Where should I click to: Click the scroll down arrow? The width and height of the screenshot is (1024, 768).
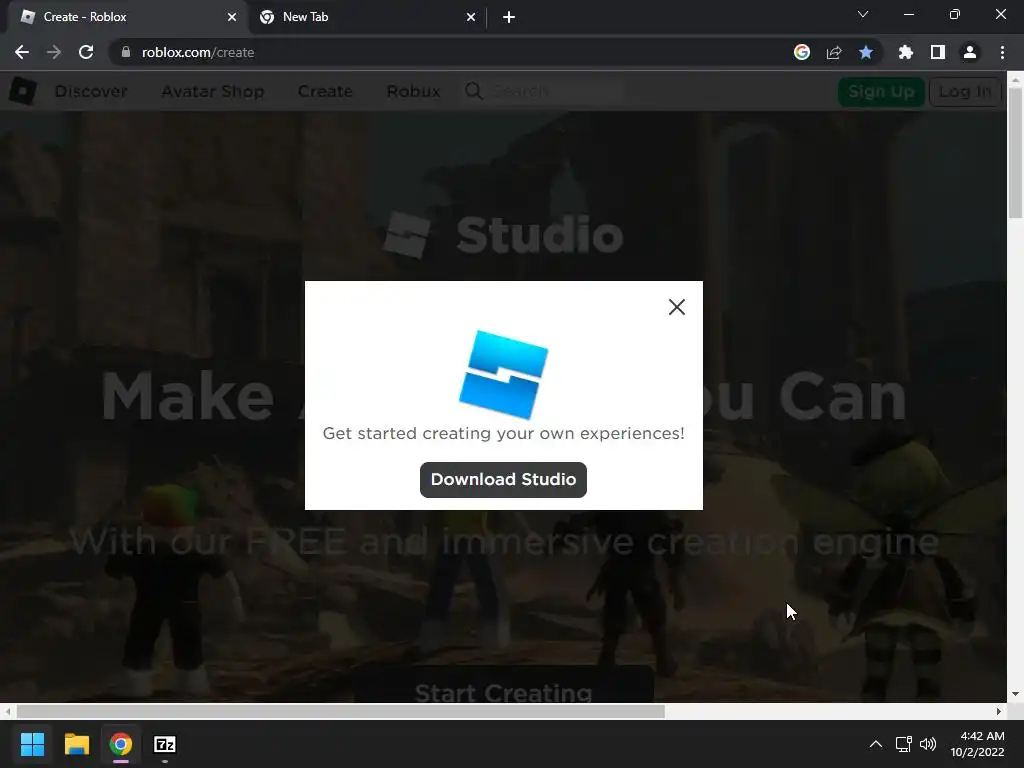click(x=1016, y=694)
